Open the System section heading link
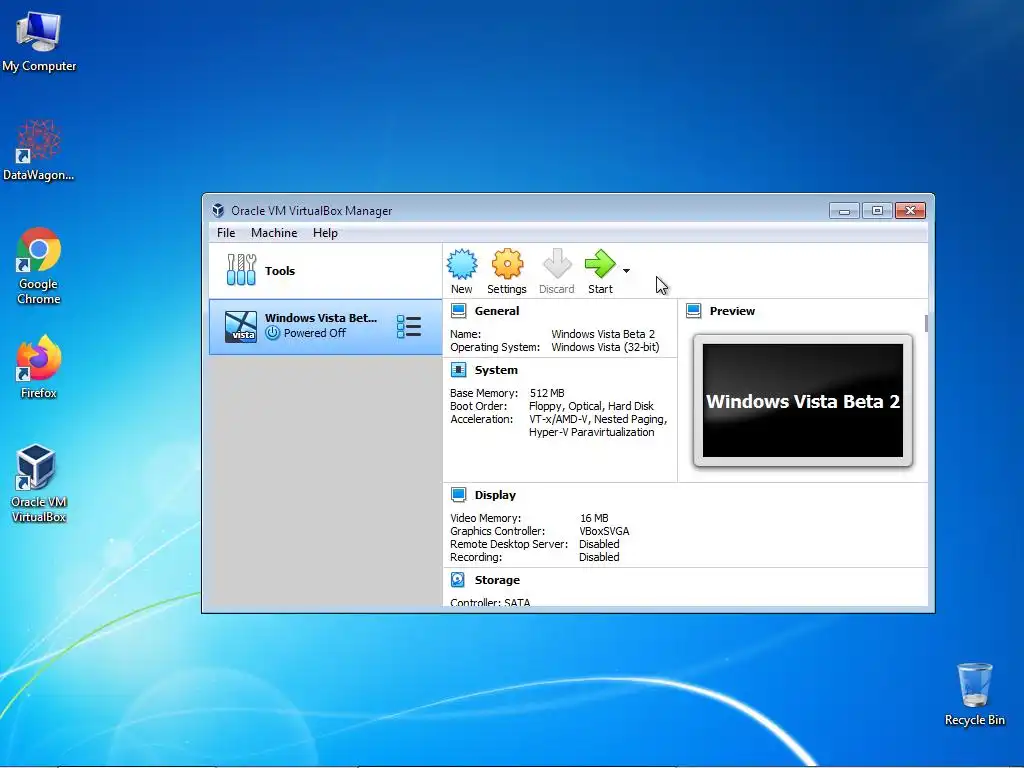This screenshot has height=768, width=1024. click(x=496, y=370)
